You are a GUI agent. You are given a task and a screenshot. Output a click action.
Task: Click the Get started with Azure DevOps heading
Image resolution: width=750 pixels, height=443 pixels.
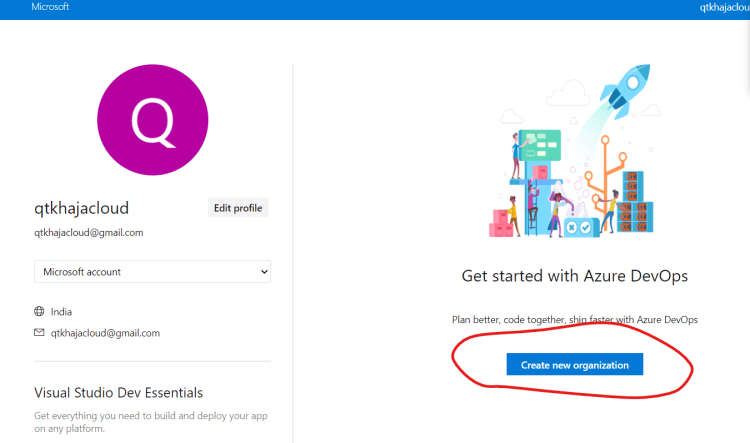[x=574, y=276]
